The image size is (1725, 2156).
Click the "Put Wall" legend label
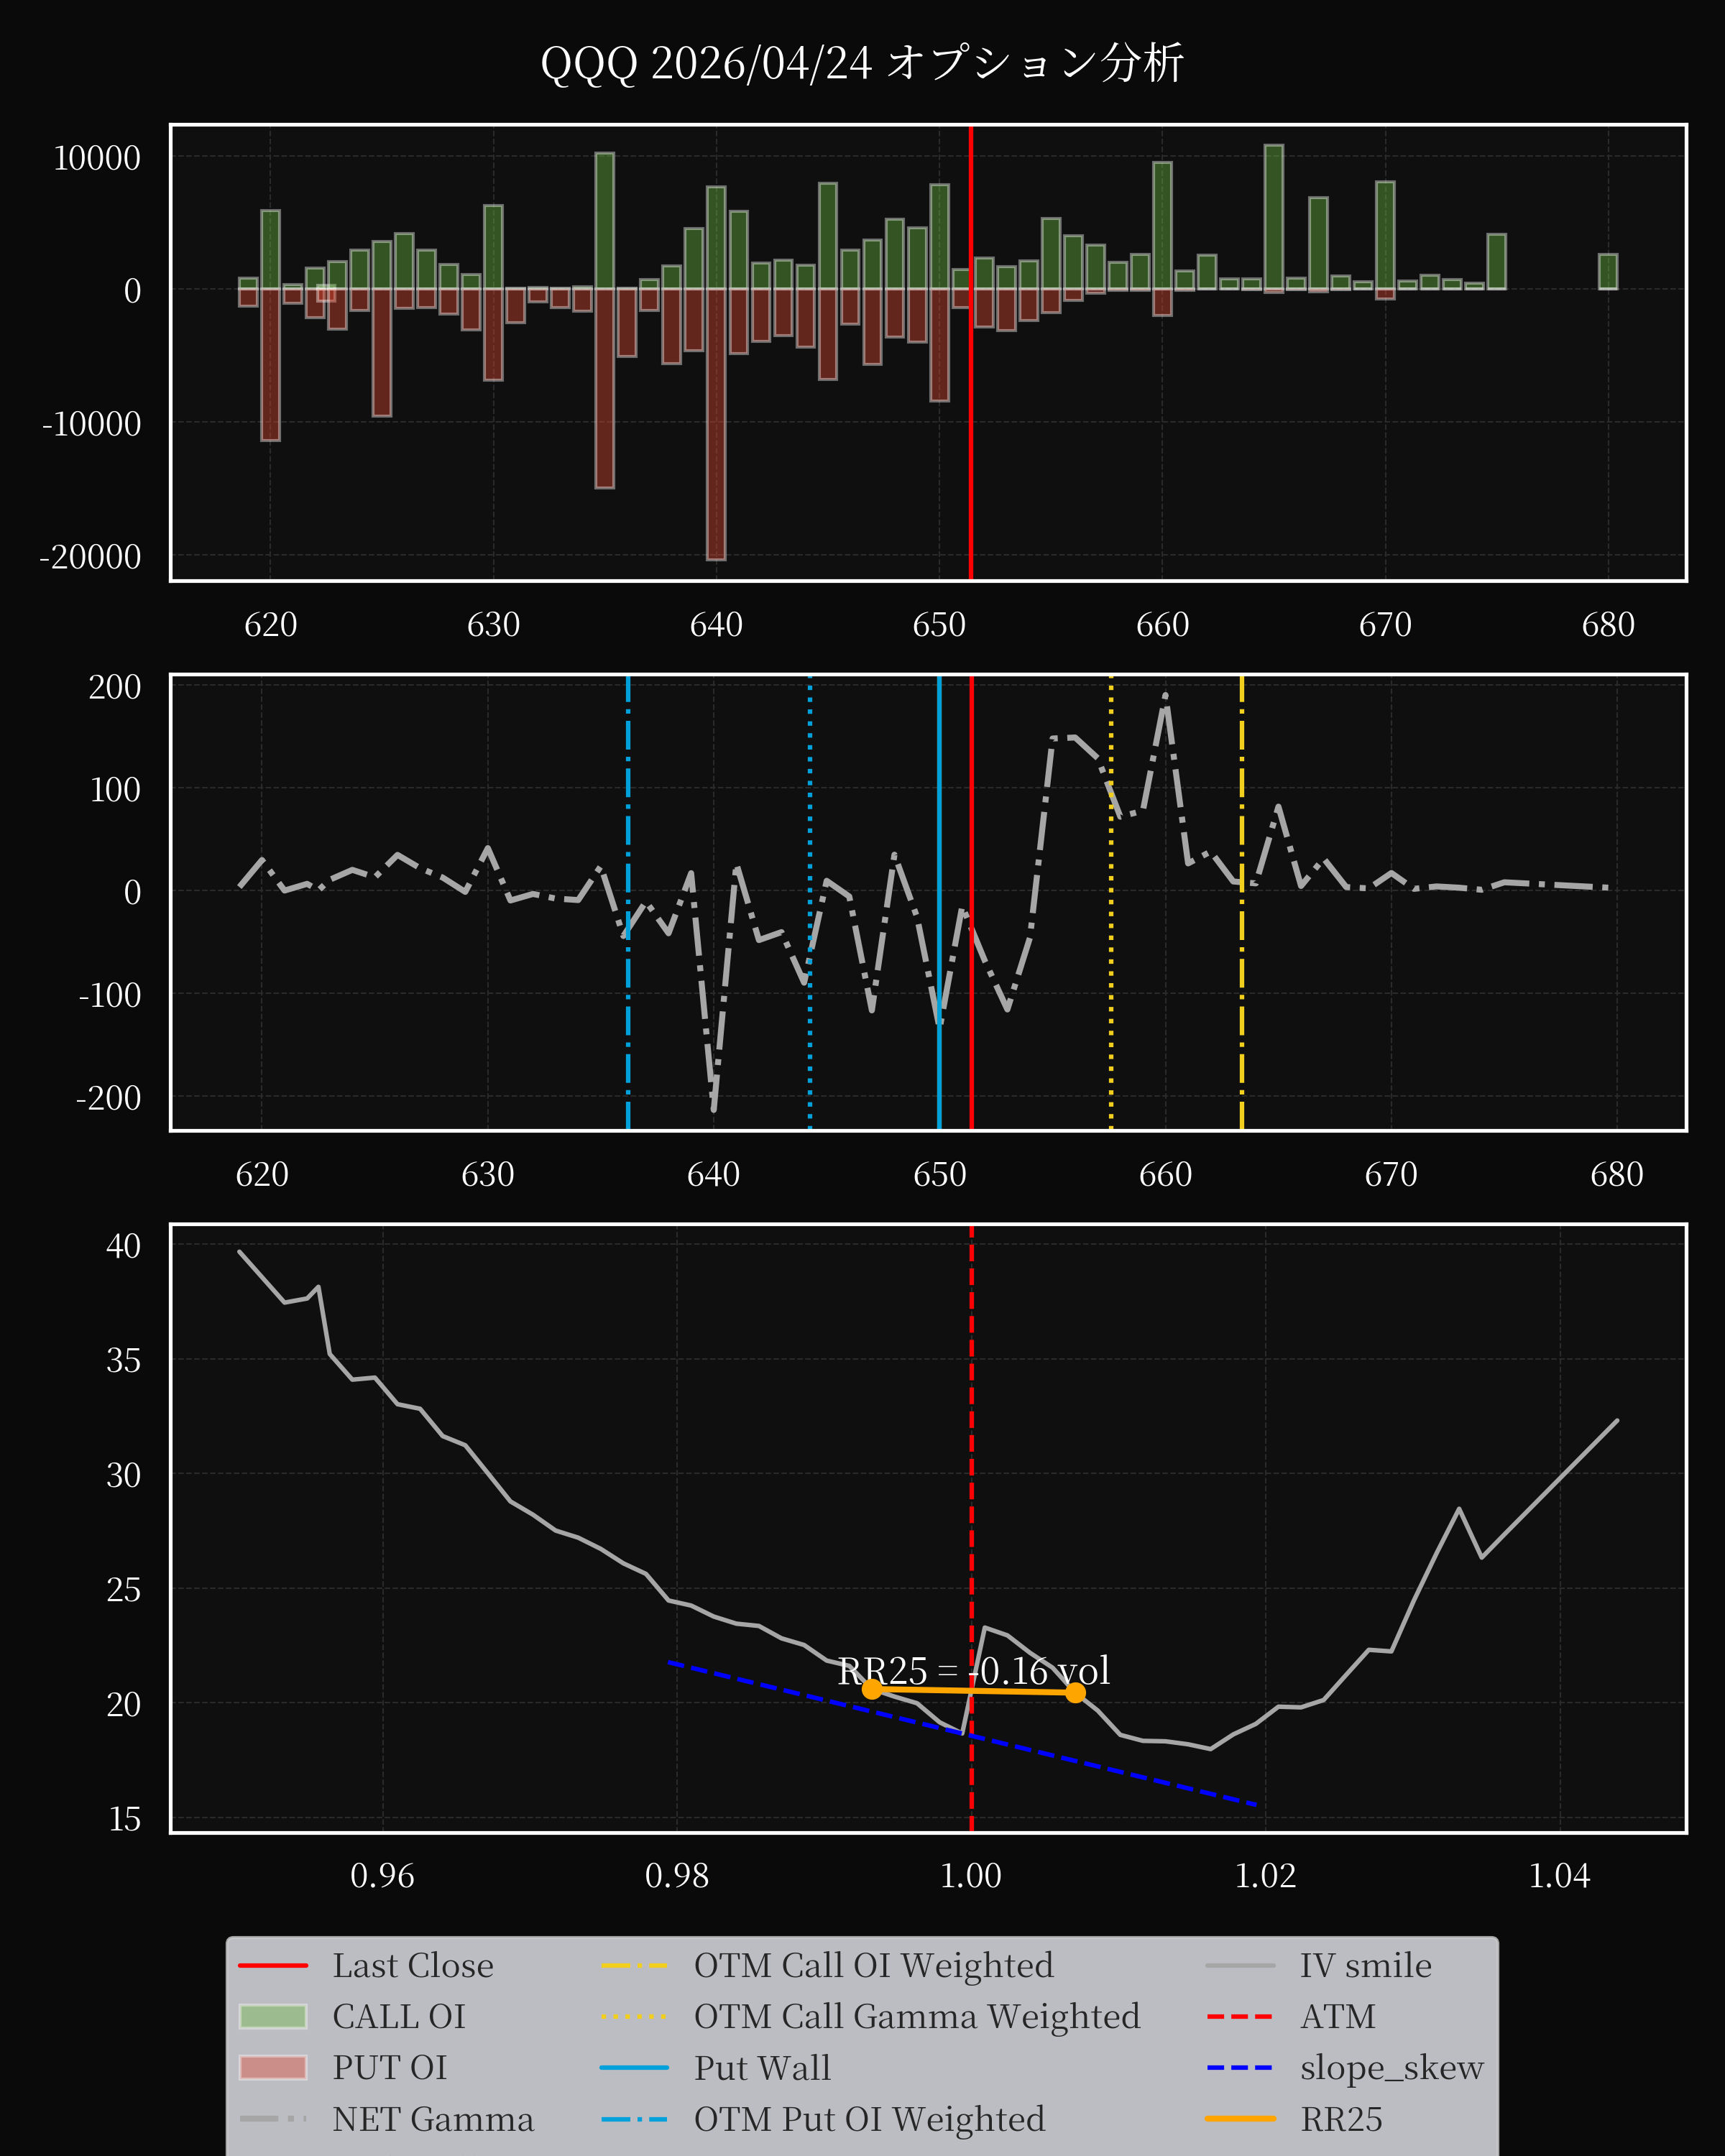762,2068
